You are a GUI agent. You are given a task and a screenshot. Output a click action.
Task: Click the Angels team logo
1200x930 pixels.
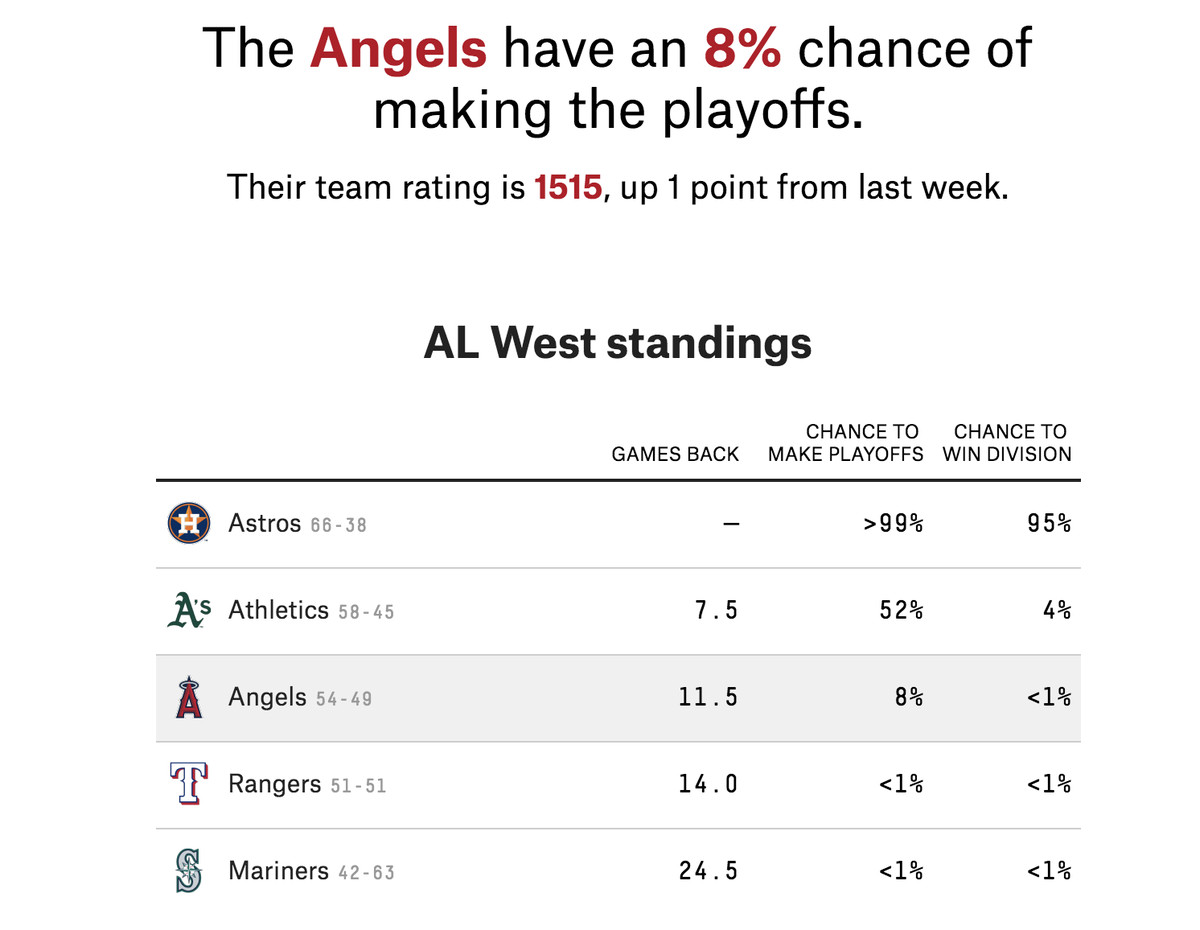point(188,697)
